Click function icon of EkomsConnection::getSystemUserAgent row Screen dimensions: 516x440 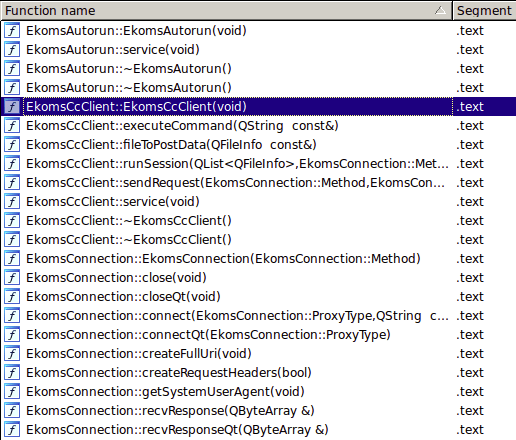pos(12,392)
